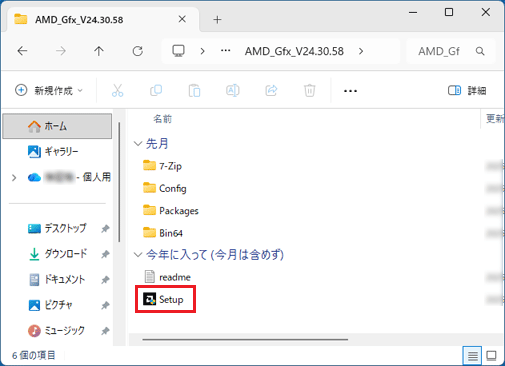
Task: Click the PC monitor icon in address bar
Action: pos(178,51)
